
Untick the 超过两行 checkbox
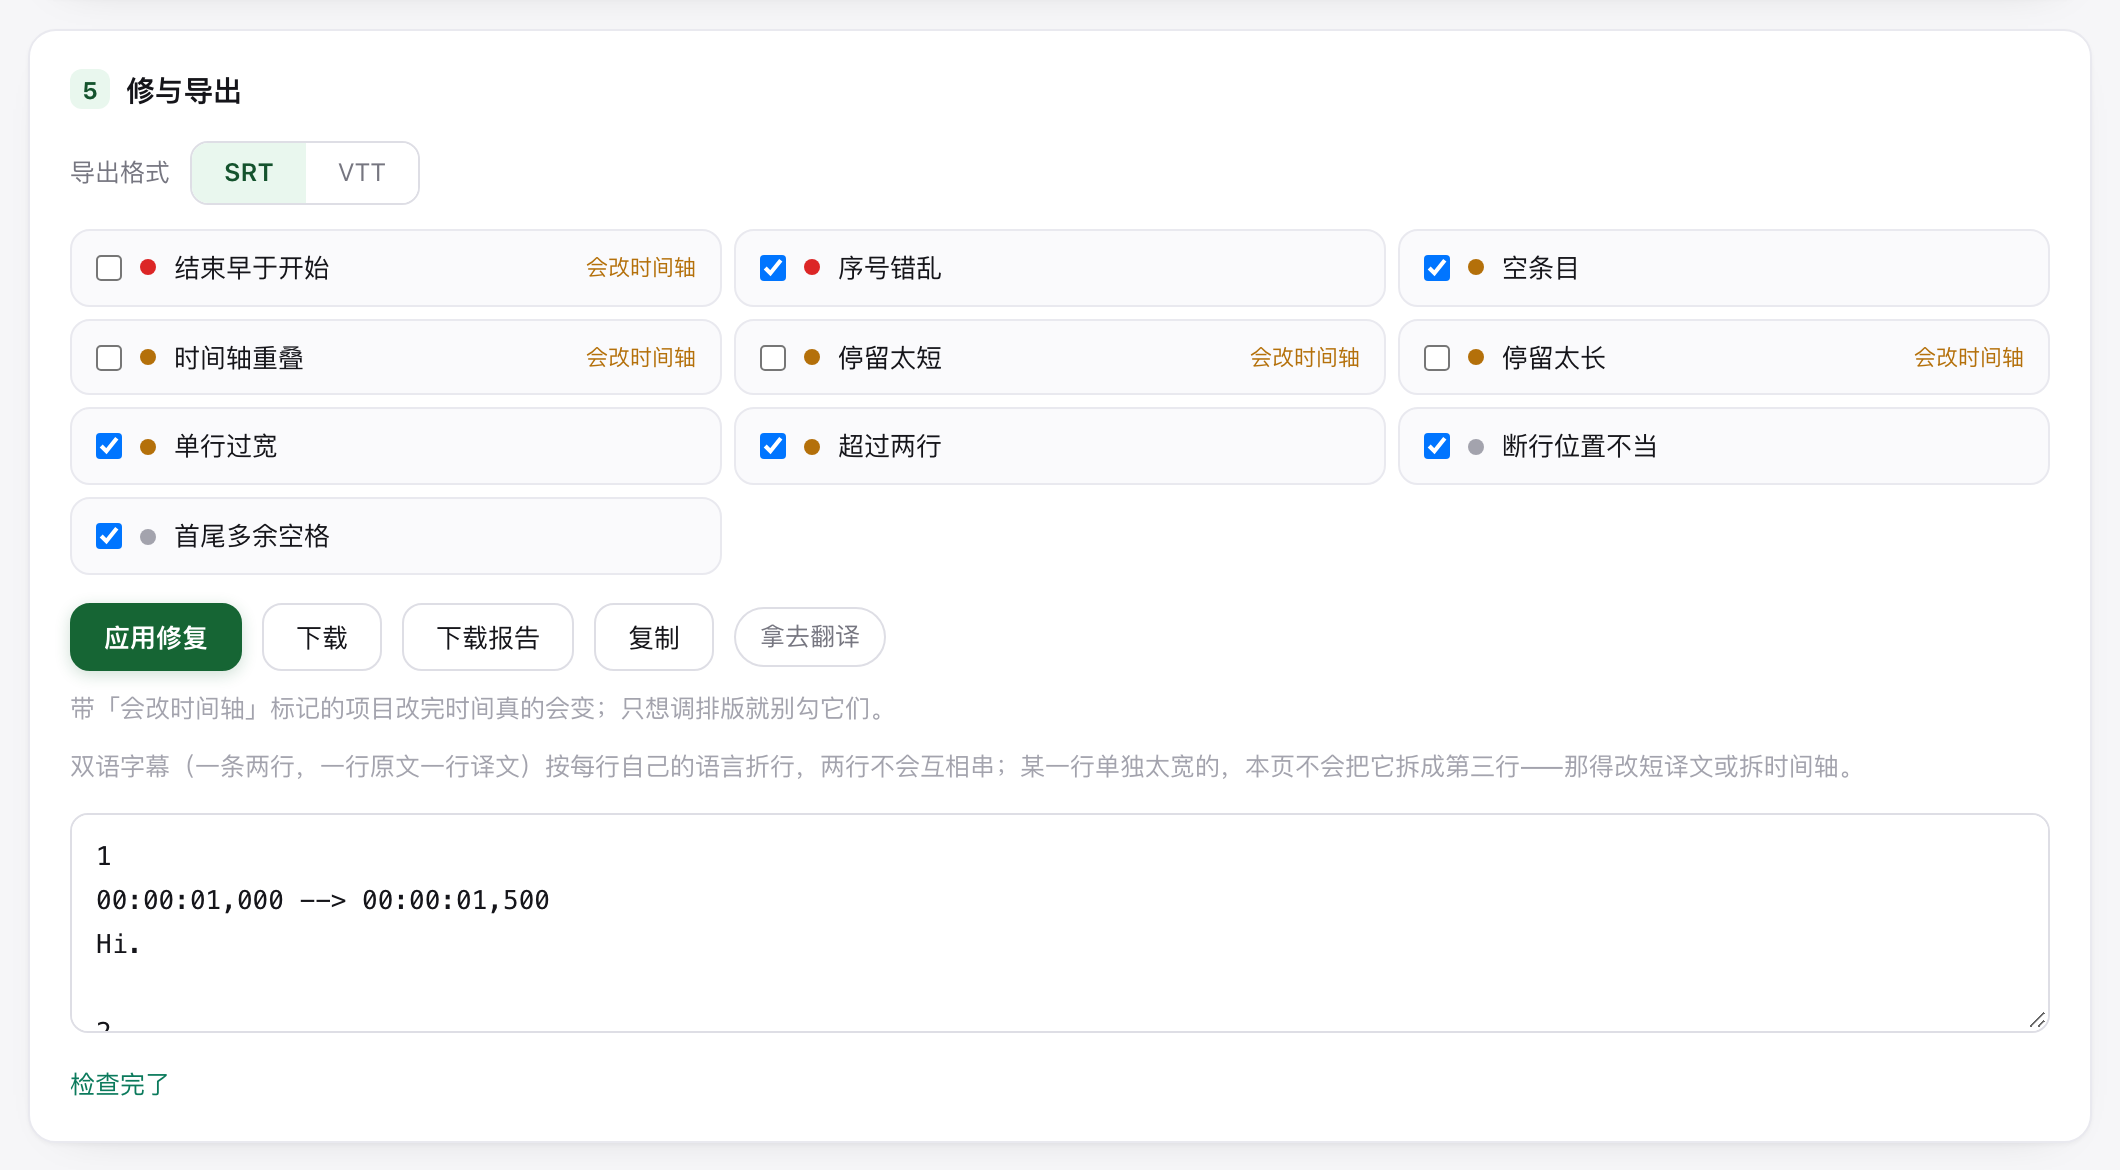click(773, 446)
